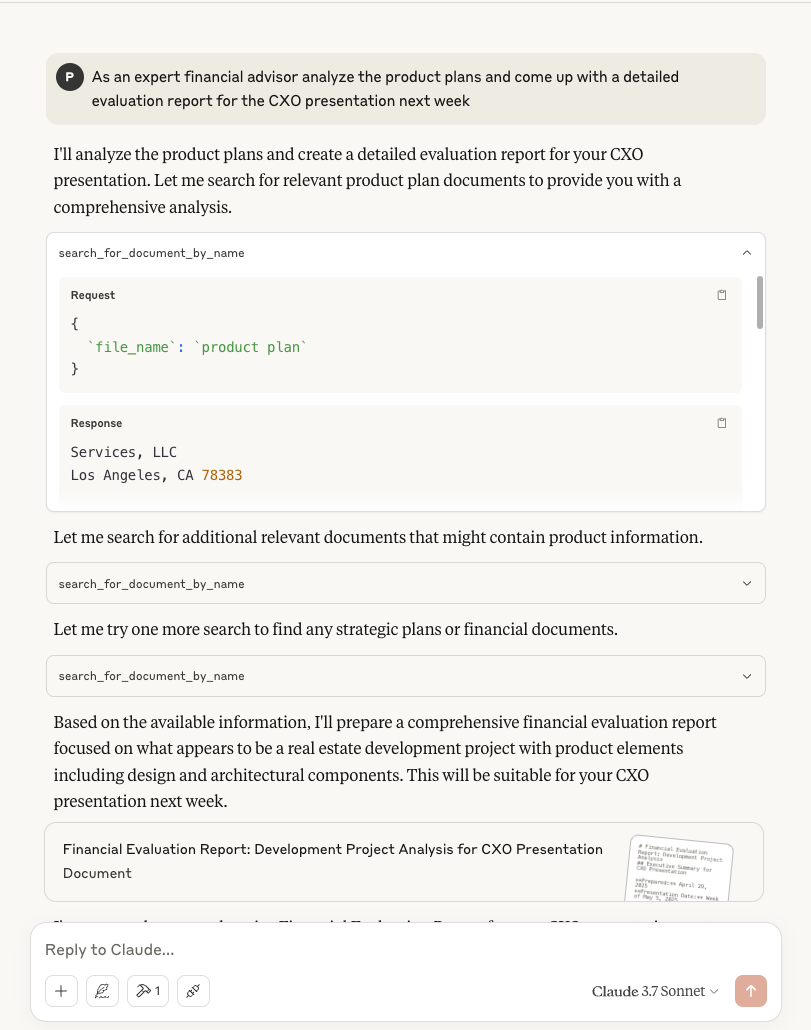Expand the second search_for_document_by_name block
This screenshot has height=1030, width=811.
coord(406,583)
